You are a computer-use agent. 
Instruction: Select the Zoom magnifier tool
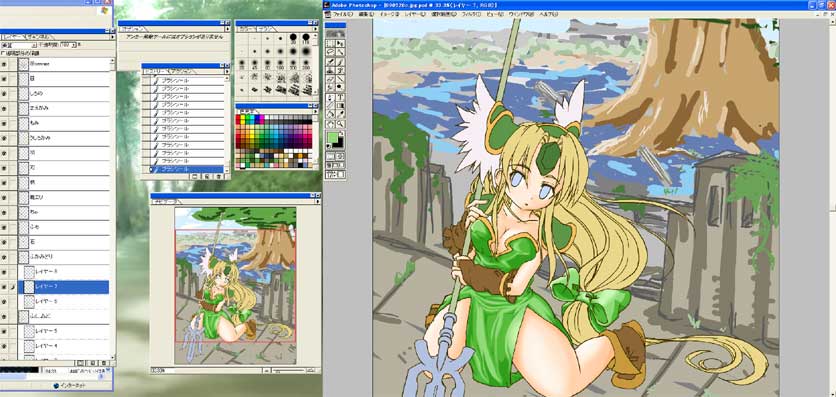pyautogui.click(x=341, y=124)
